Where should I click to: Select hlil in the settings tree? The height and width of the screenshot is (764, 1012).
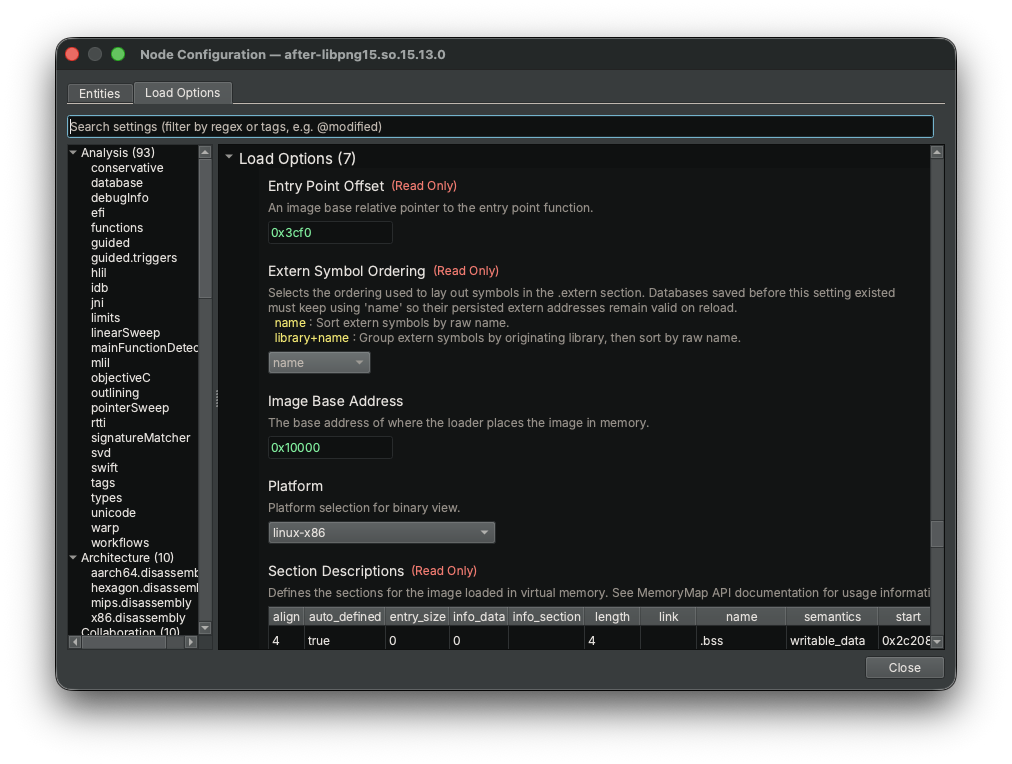[x=99, y=272]
